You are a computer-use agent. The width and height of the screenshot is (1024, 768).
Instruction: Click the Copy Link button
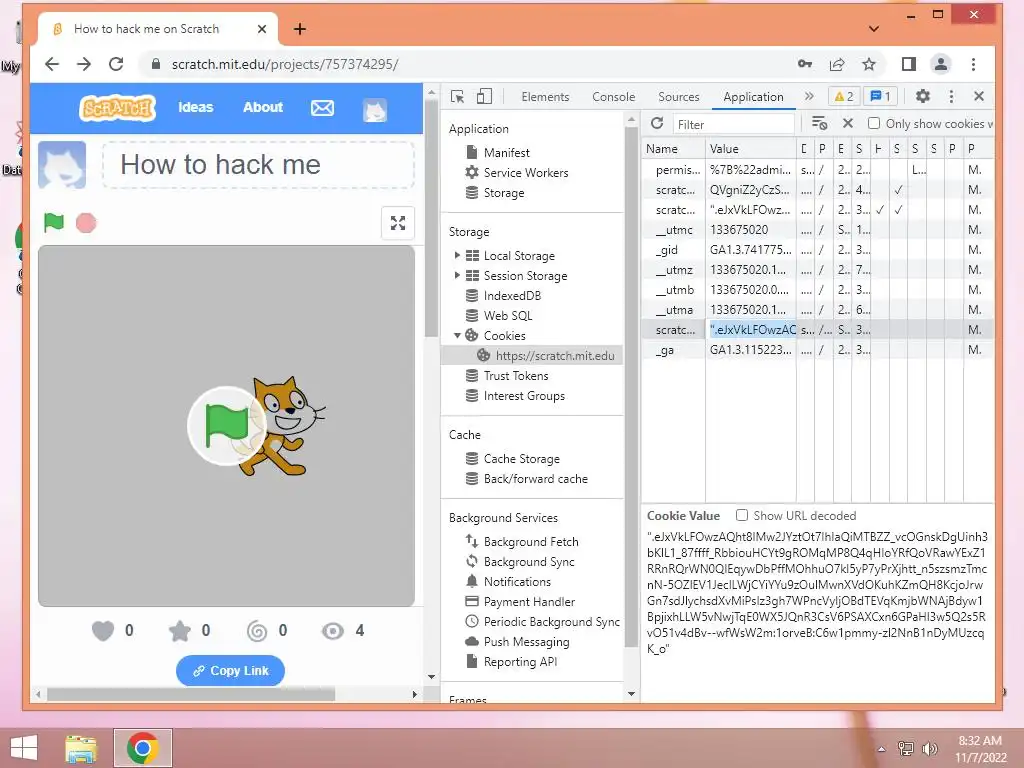[x=230, y=671]
